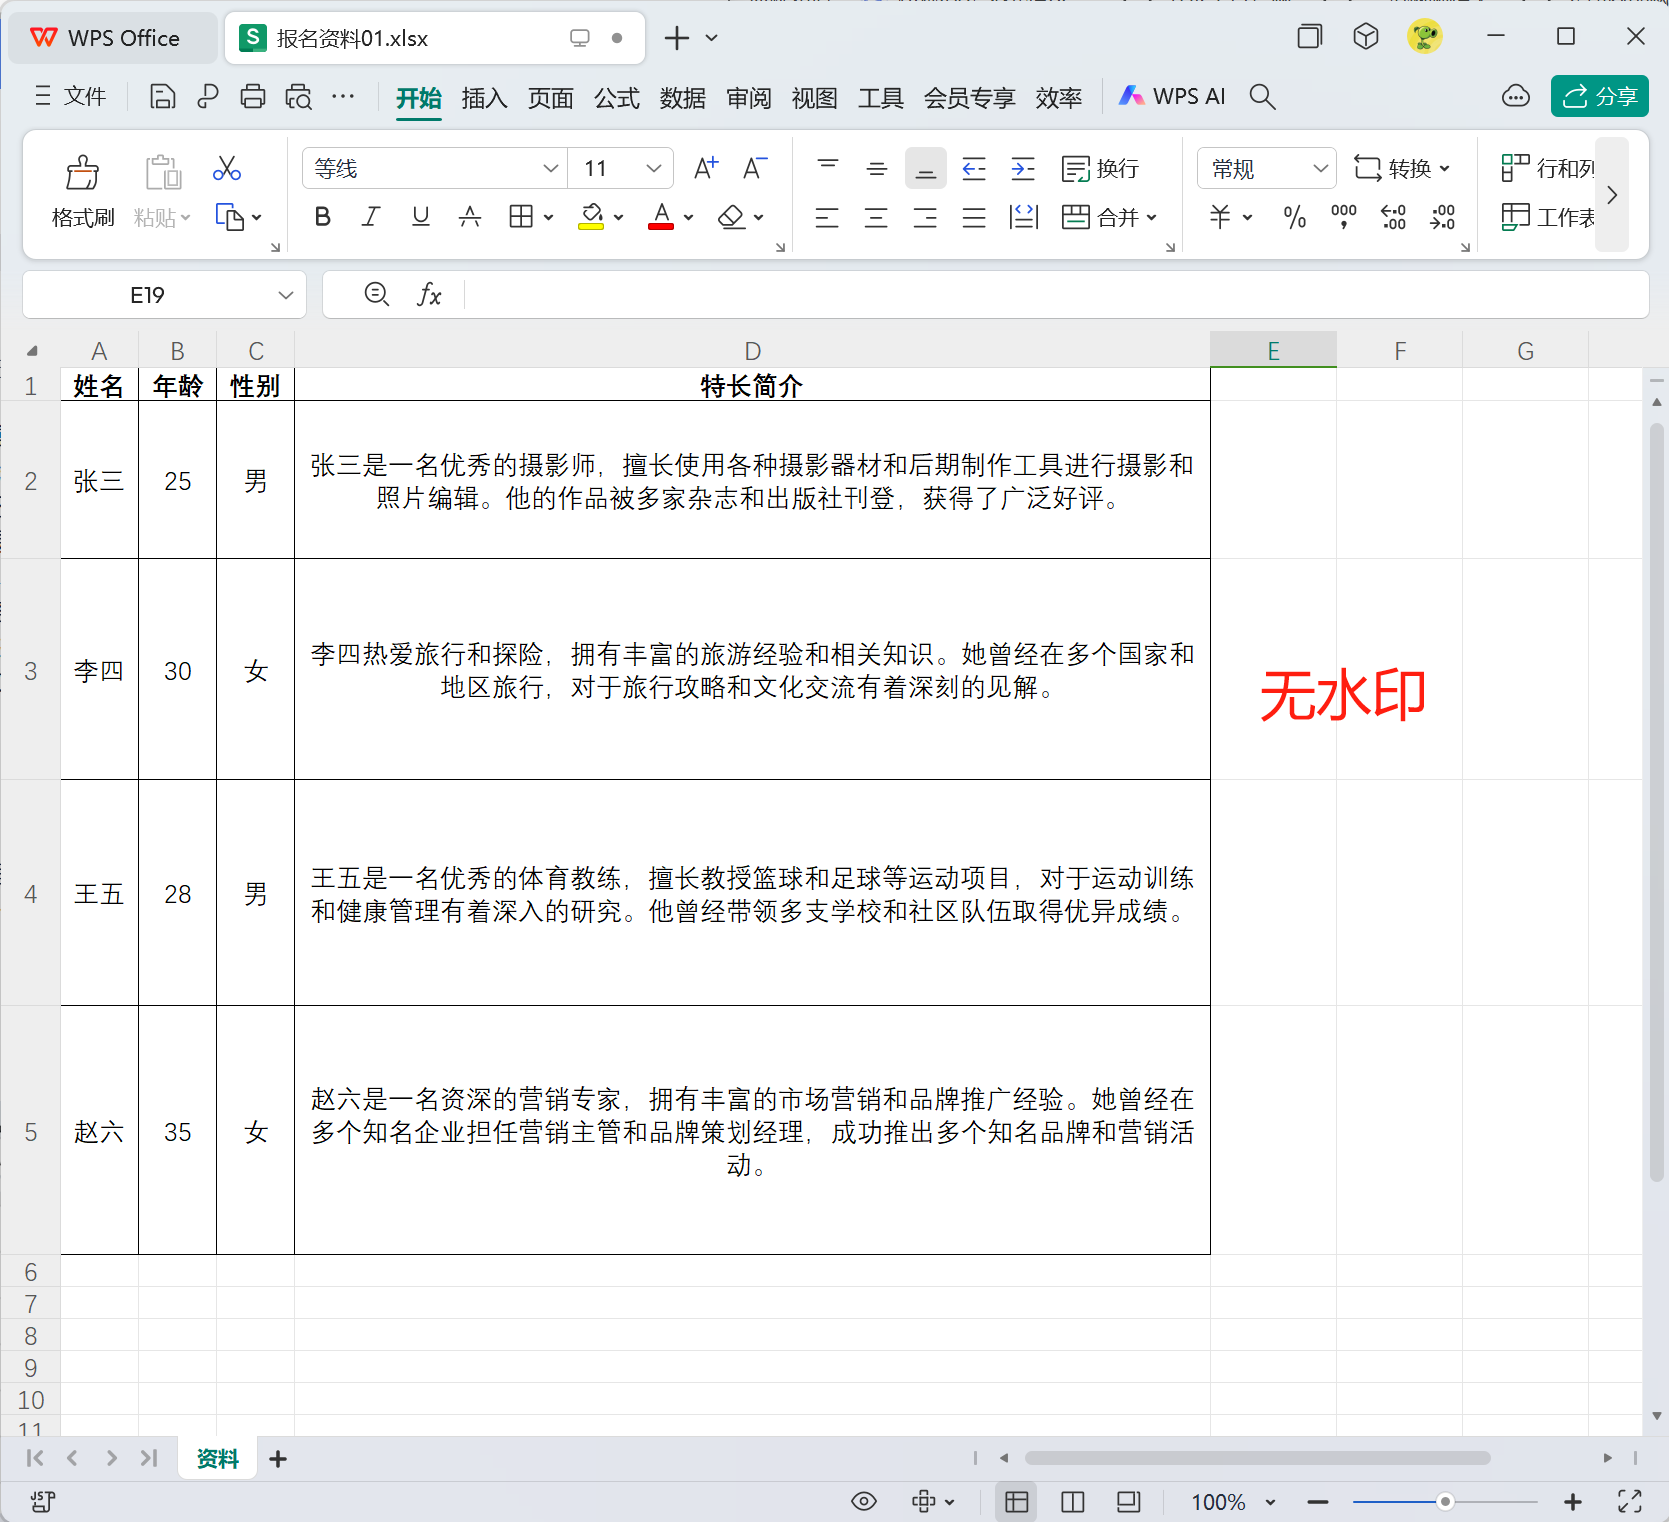
Task: Toggle italic formatting
Action: (370, 216)
